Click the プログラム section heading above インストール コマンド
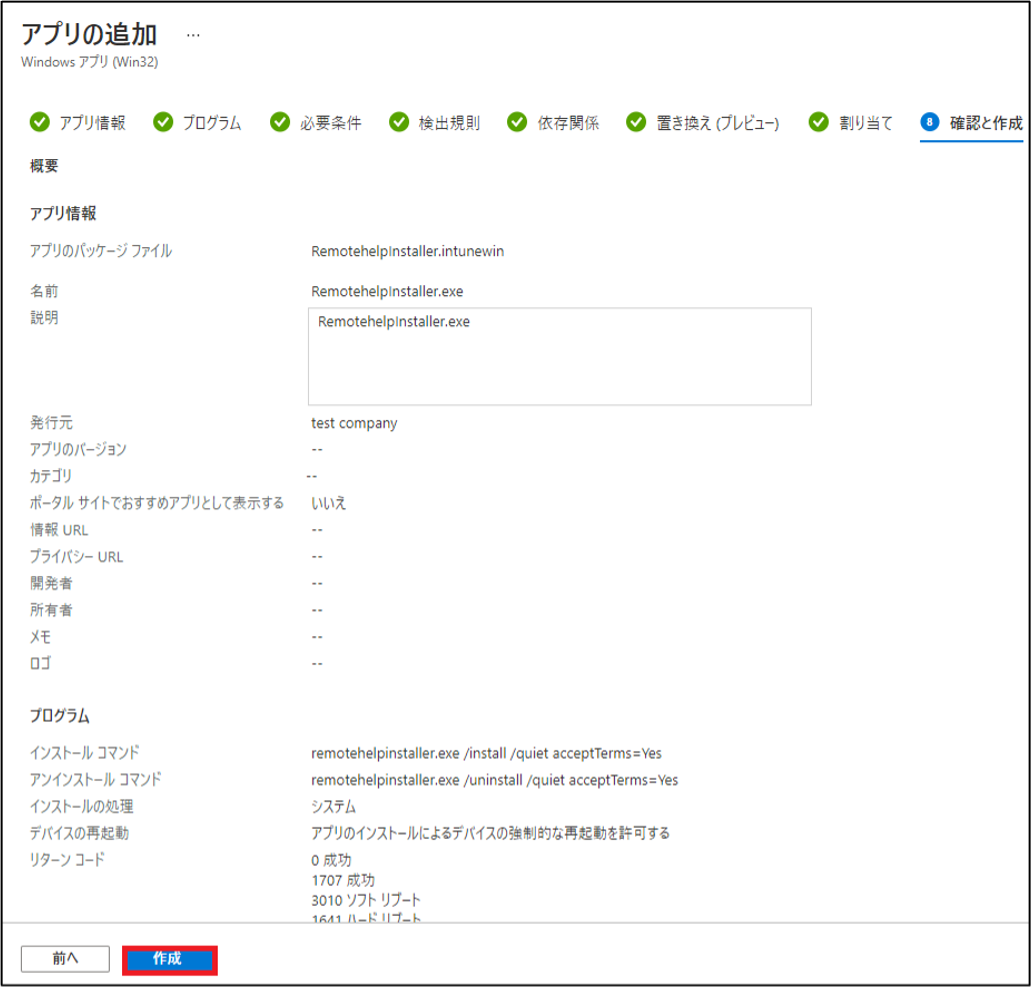The width and height of the screenshot is (1032, 989). coord(59,716)
